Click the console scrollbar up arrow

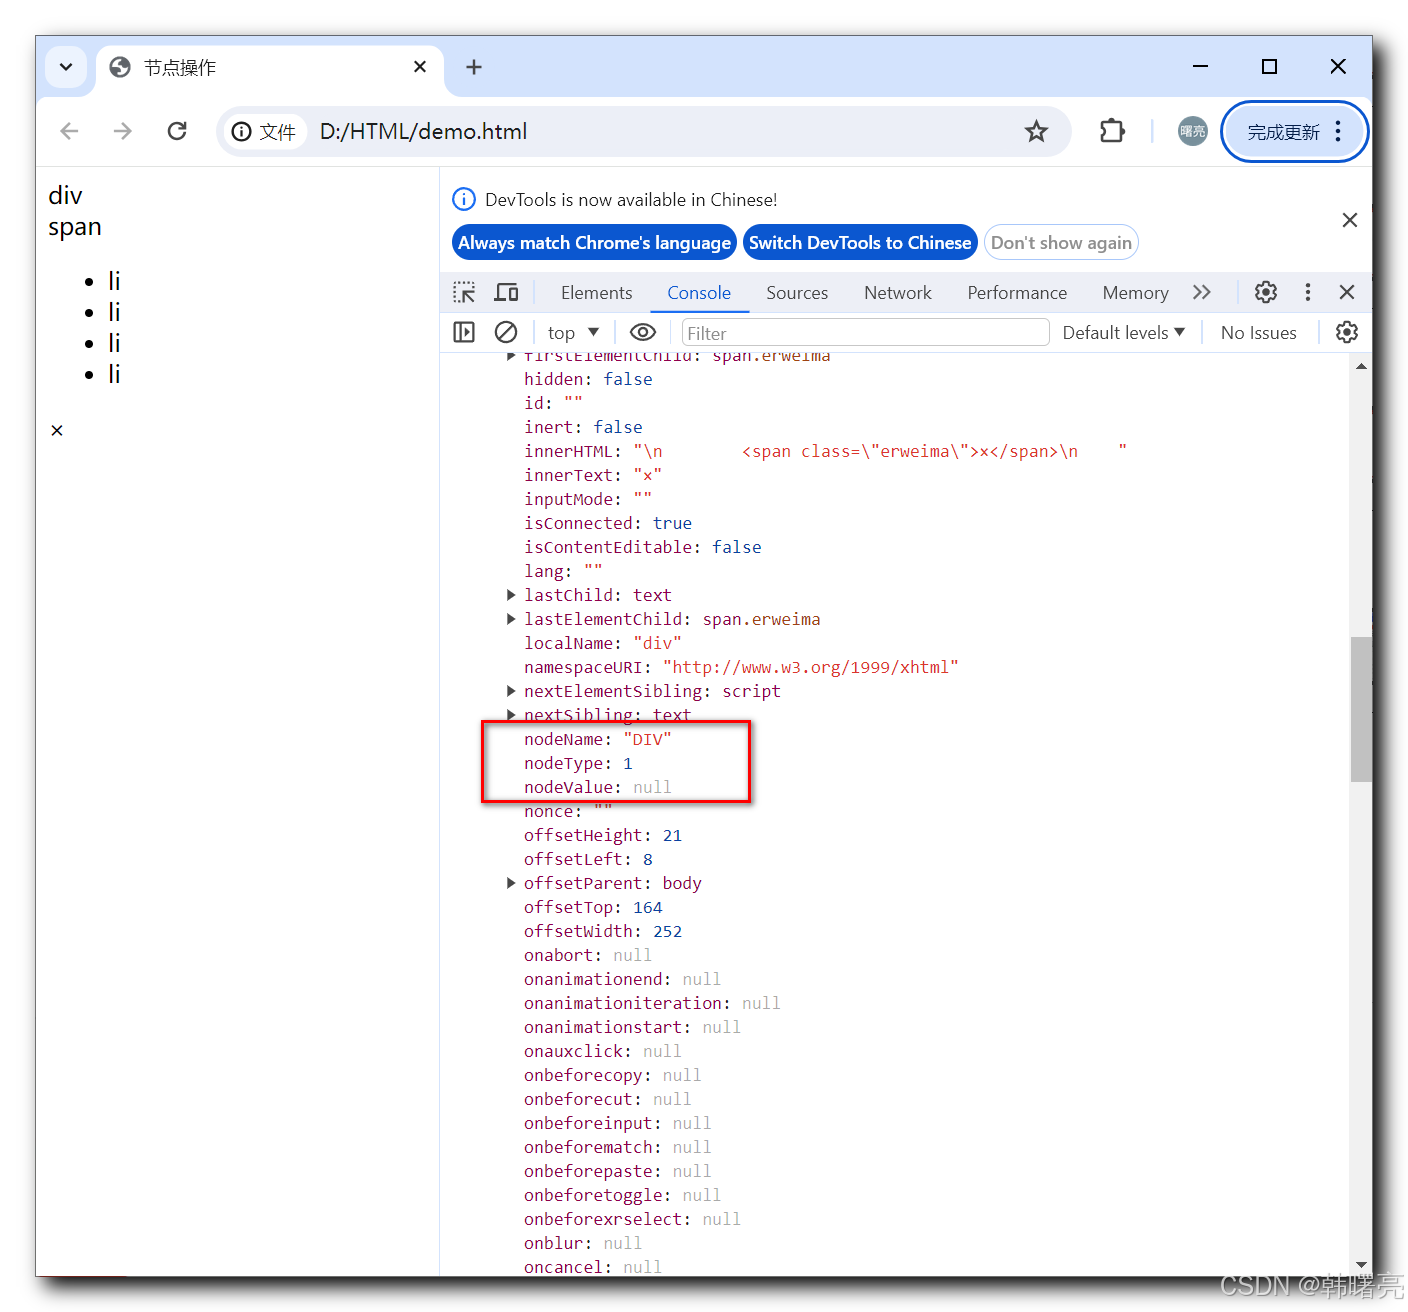1361,366
